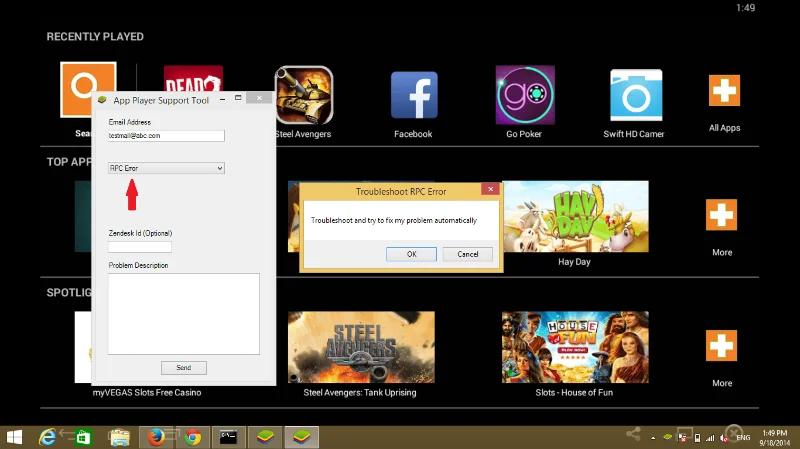
Task: Open the Go Poker app icon
Action: click(x=525, y=95)
